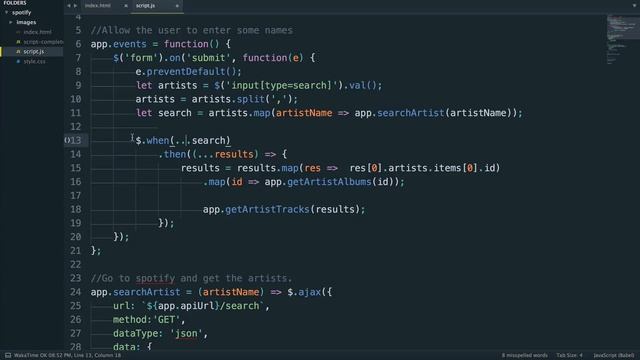640x360 pixels.
Task: Expand the images folder arrow
Action: tap(11, 22)
